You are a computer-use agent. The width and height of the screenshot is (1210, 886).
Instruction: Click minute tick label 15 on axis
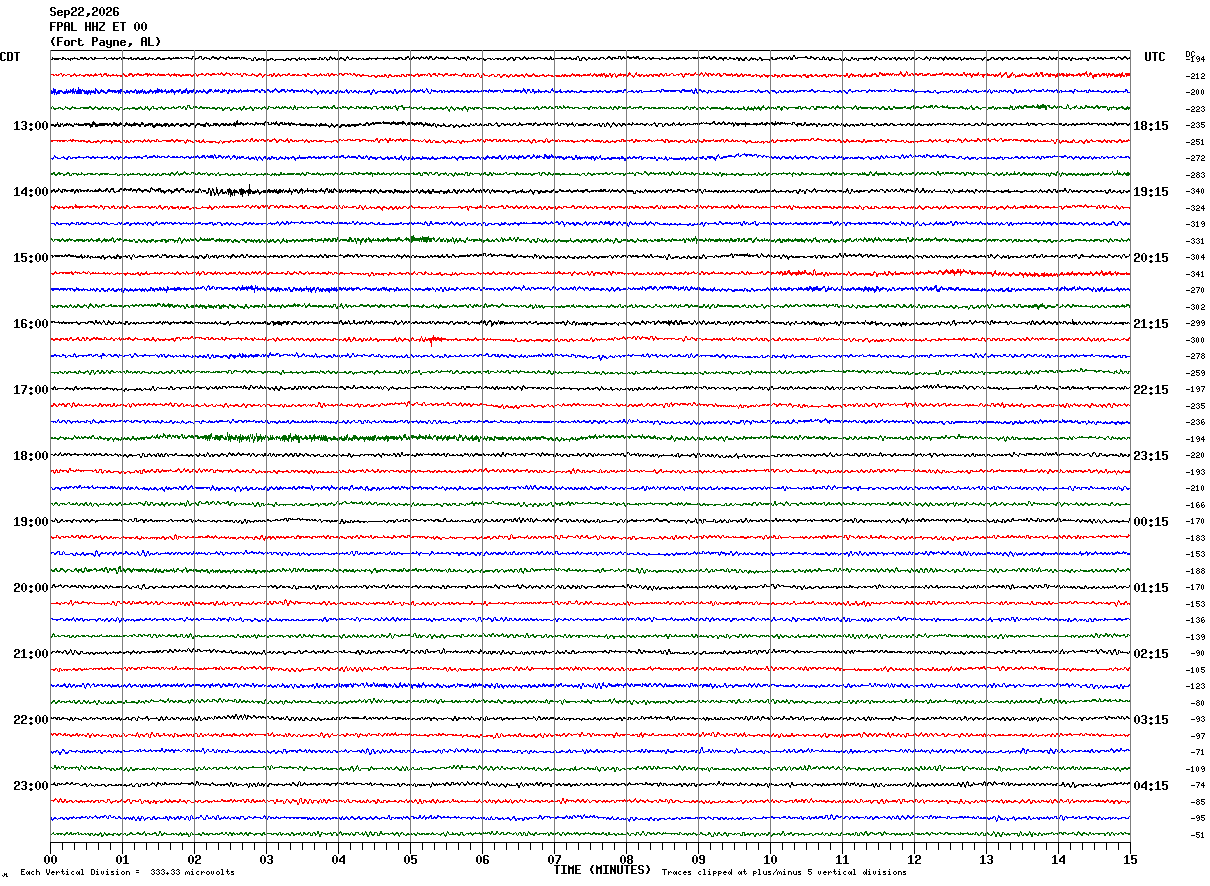(1130, 859)
